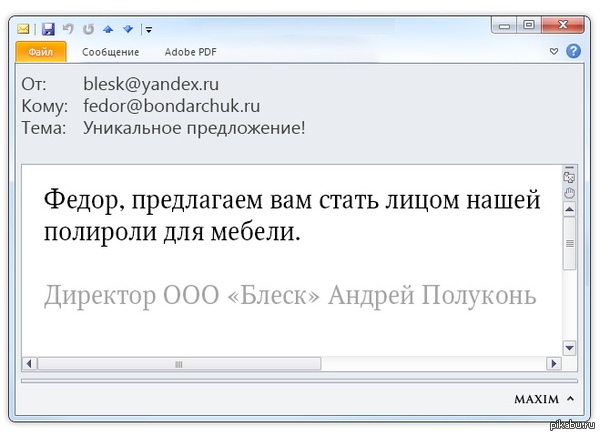Viewport: 600px width, 436px height.
Task: Open the Adobe PDF tab
Action: (x=192, y=51)
